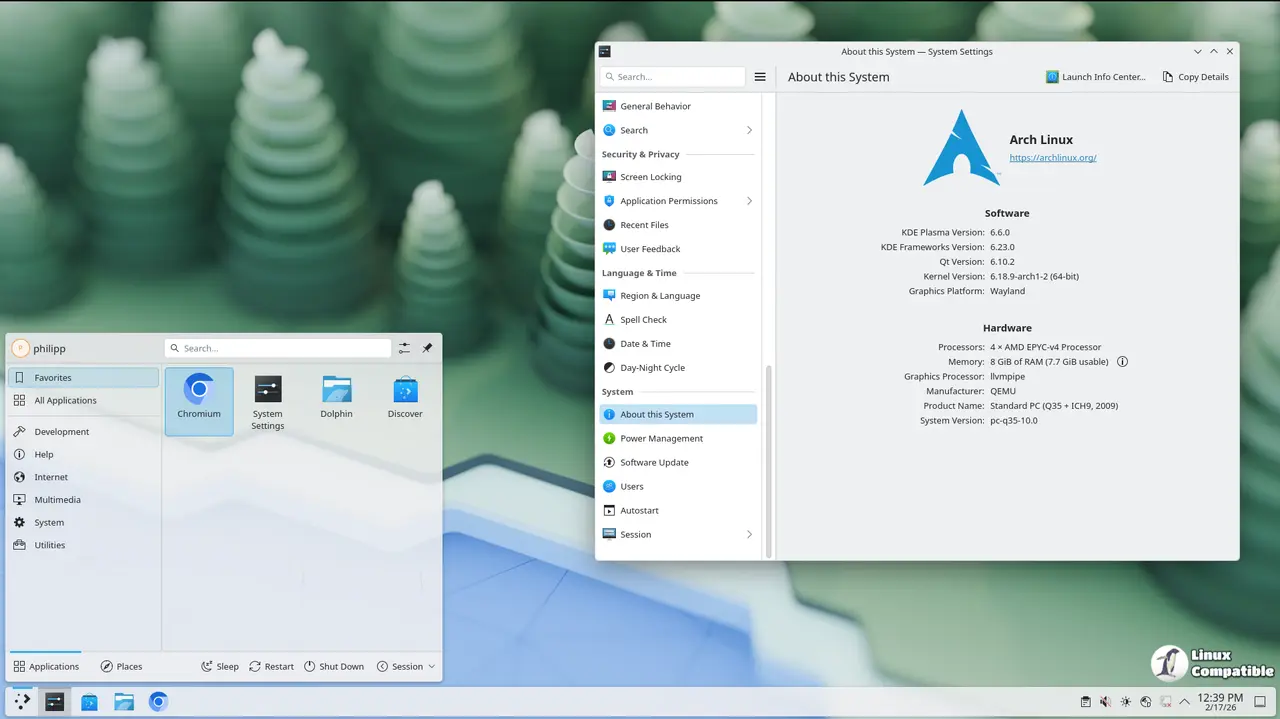
Task: Click the muted audio volume tray icon
Action: [x=1105, y=702]
